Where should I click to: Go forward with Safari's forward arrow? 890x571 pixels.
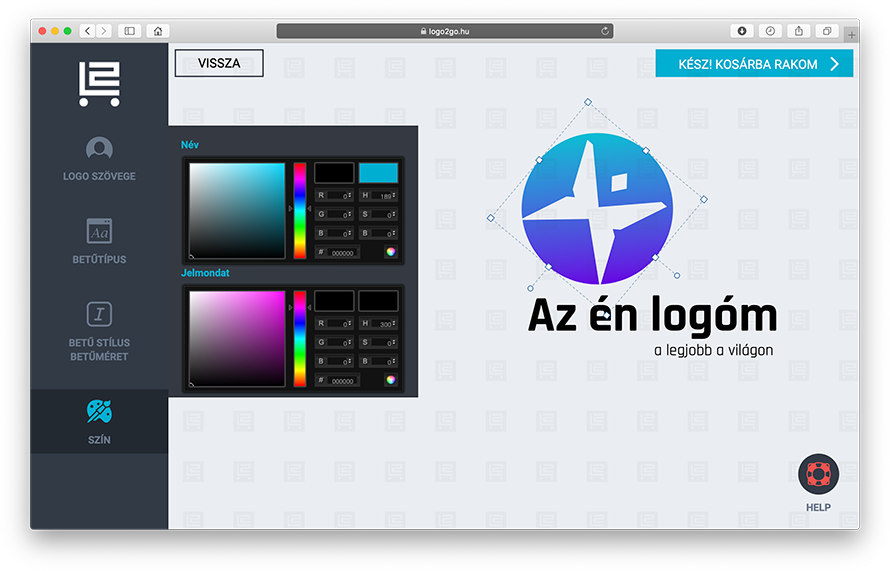[x=104, y=31]
